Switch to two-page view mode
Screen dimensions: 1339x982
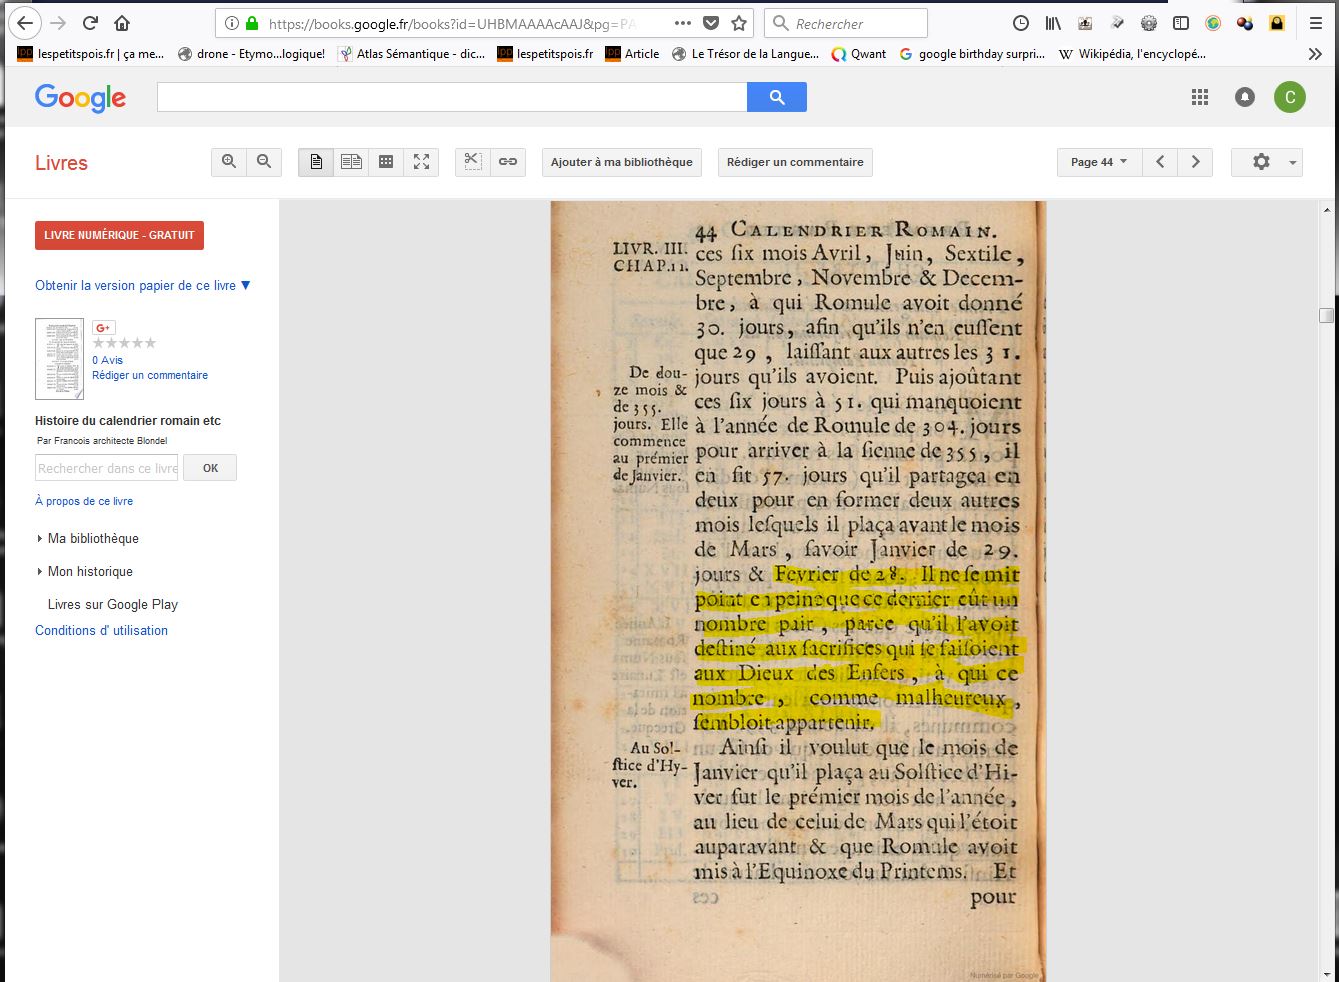pos(351,162)
